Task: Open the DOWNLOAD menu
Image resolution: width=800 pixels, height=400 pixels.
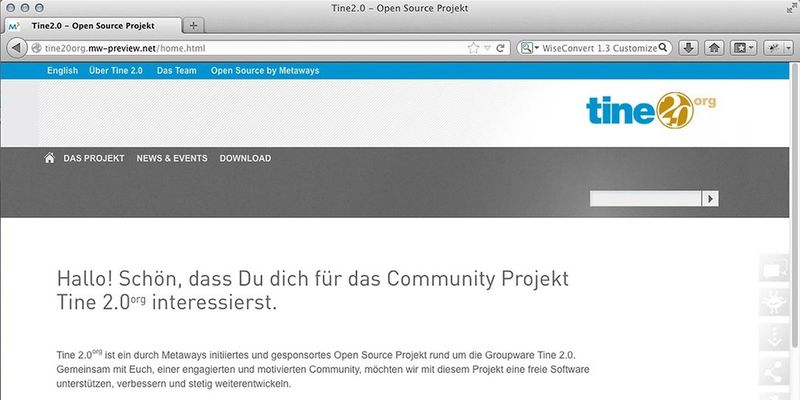Action: pos(245,158)
